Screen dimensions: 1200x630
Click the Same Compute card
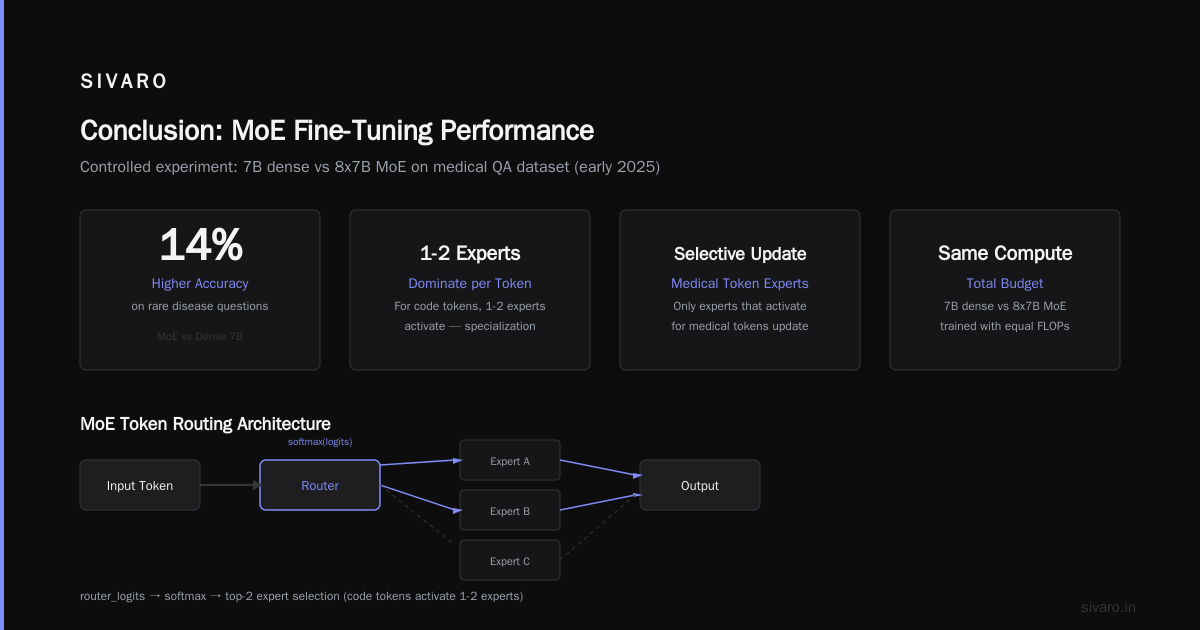pyautogui.click(x=1005, y=290)
